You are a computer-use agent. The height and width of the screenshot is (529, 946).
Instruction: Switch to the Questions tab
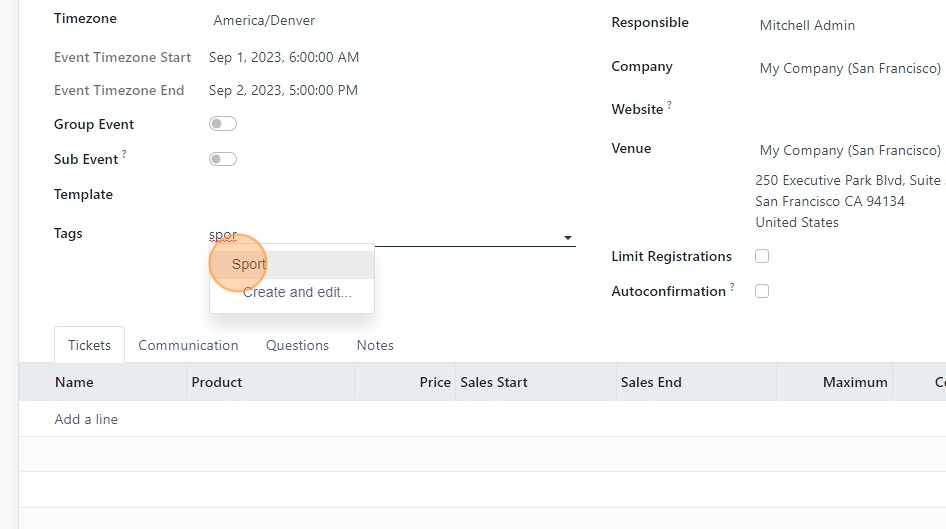point(297,345)
